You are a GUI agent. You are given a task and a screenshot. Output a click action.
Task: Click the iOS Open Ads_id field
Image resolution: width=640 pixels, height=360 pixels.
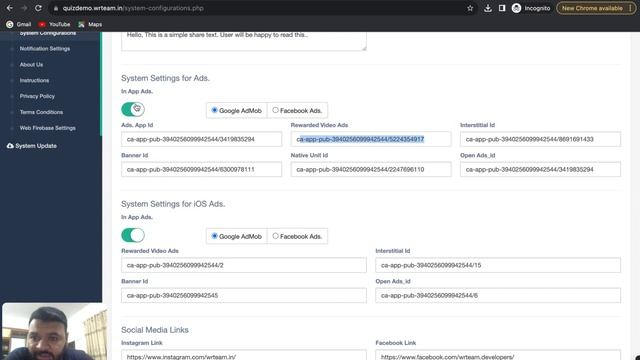498,296
